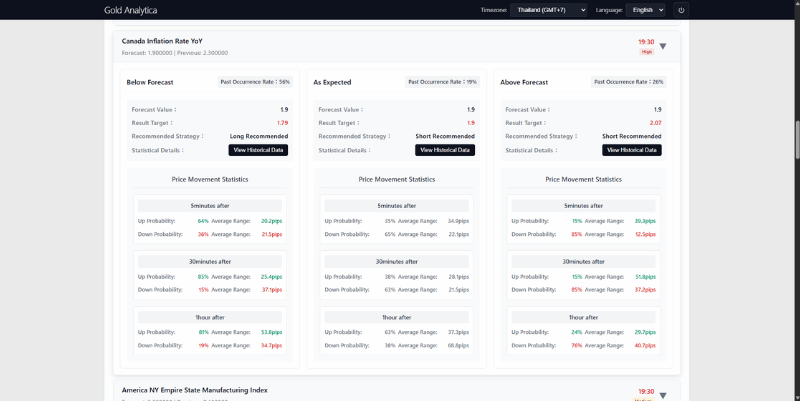Collapse the Canada Inflation Rate YoY section

pyautogui.click(x=663, y=46)
